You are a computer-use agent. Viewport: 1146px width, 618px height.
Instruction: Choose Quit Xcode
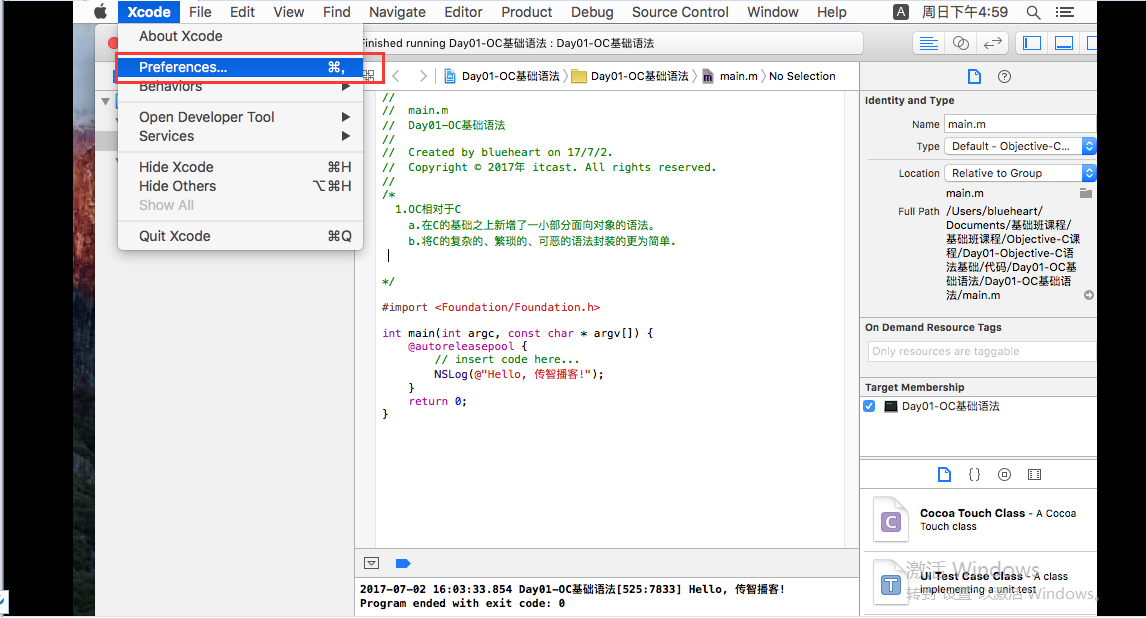[x=240, y=236]
